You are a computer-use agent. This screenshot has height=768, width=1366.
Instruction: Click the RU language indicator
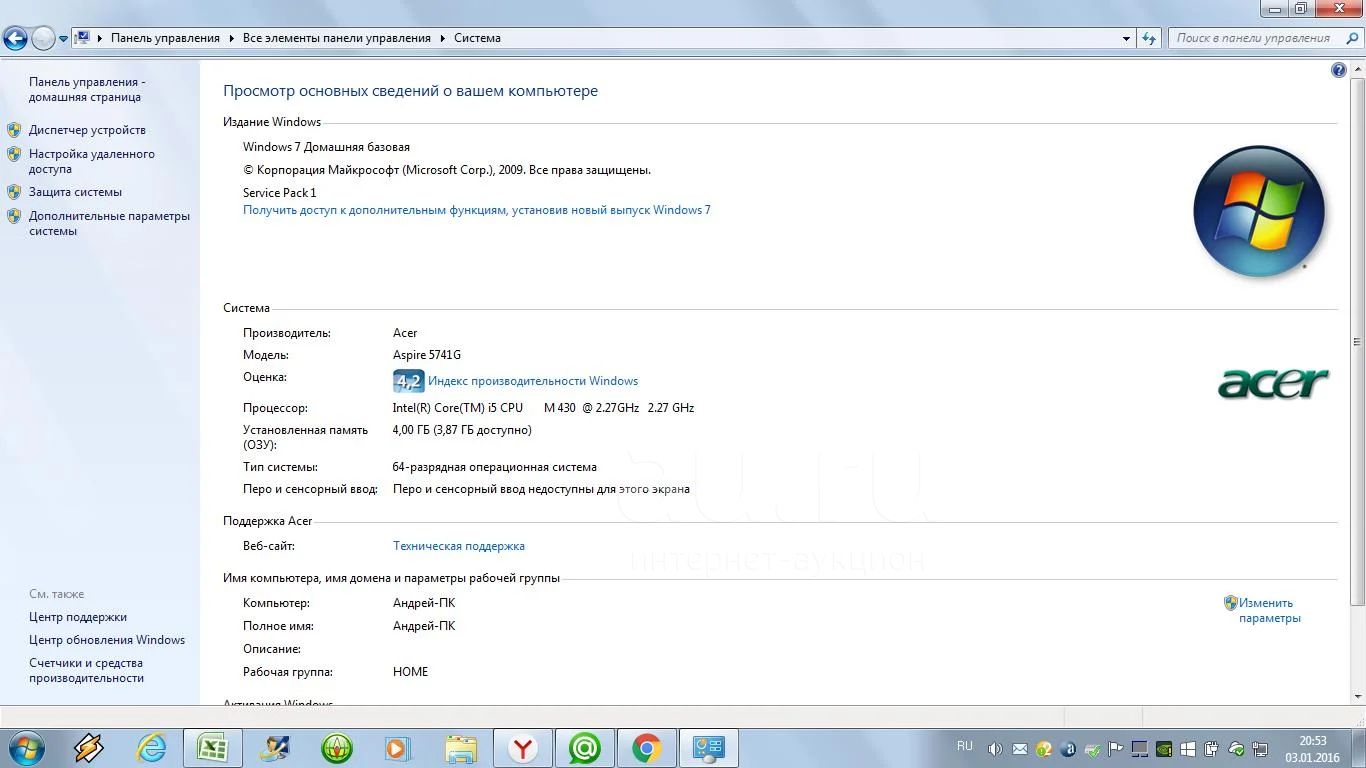click(x=964, y=746)
